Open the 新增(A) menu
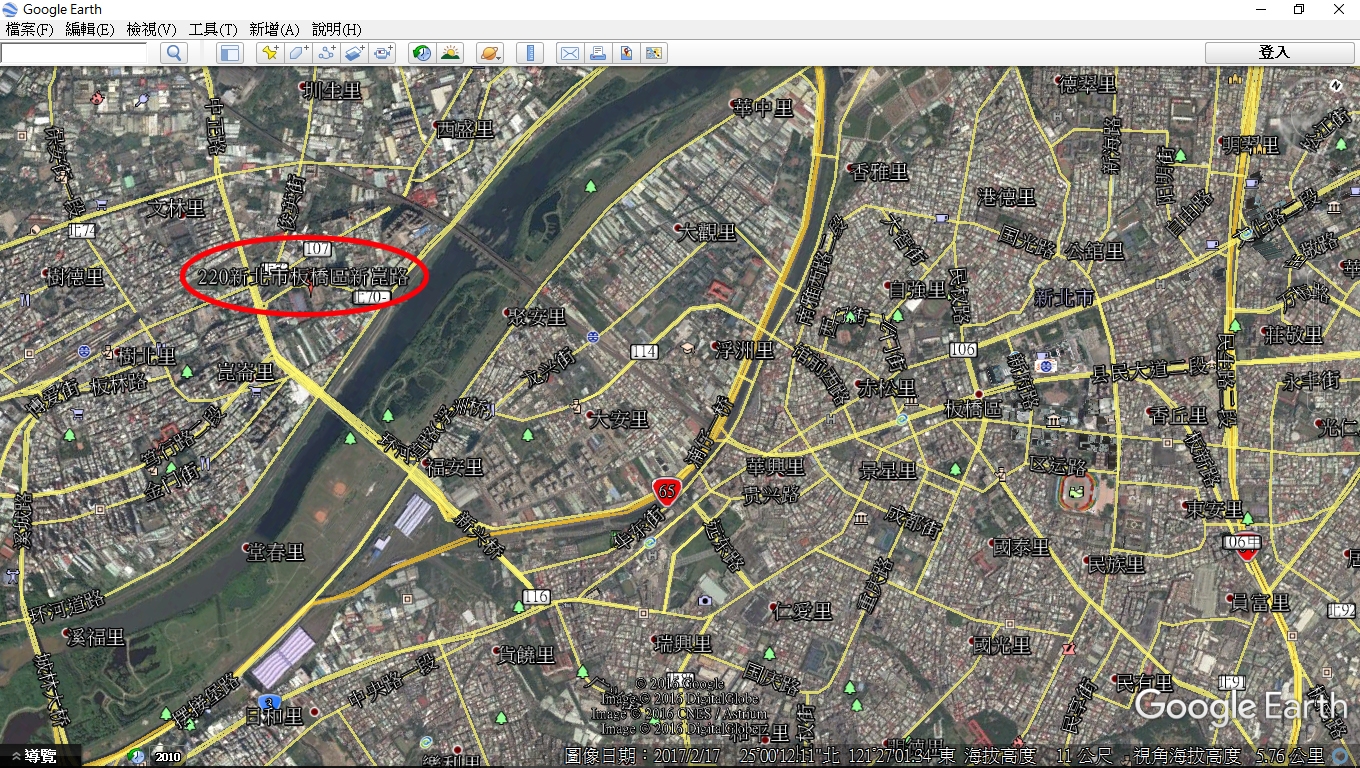 pos(275,29)
